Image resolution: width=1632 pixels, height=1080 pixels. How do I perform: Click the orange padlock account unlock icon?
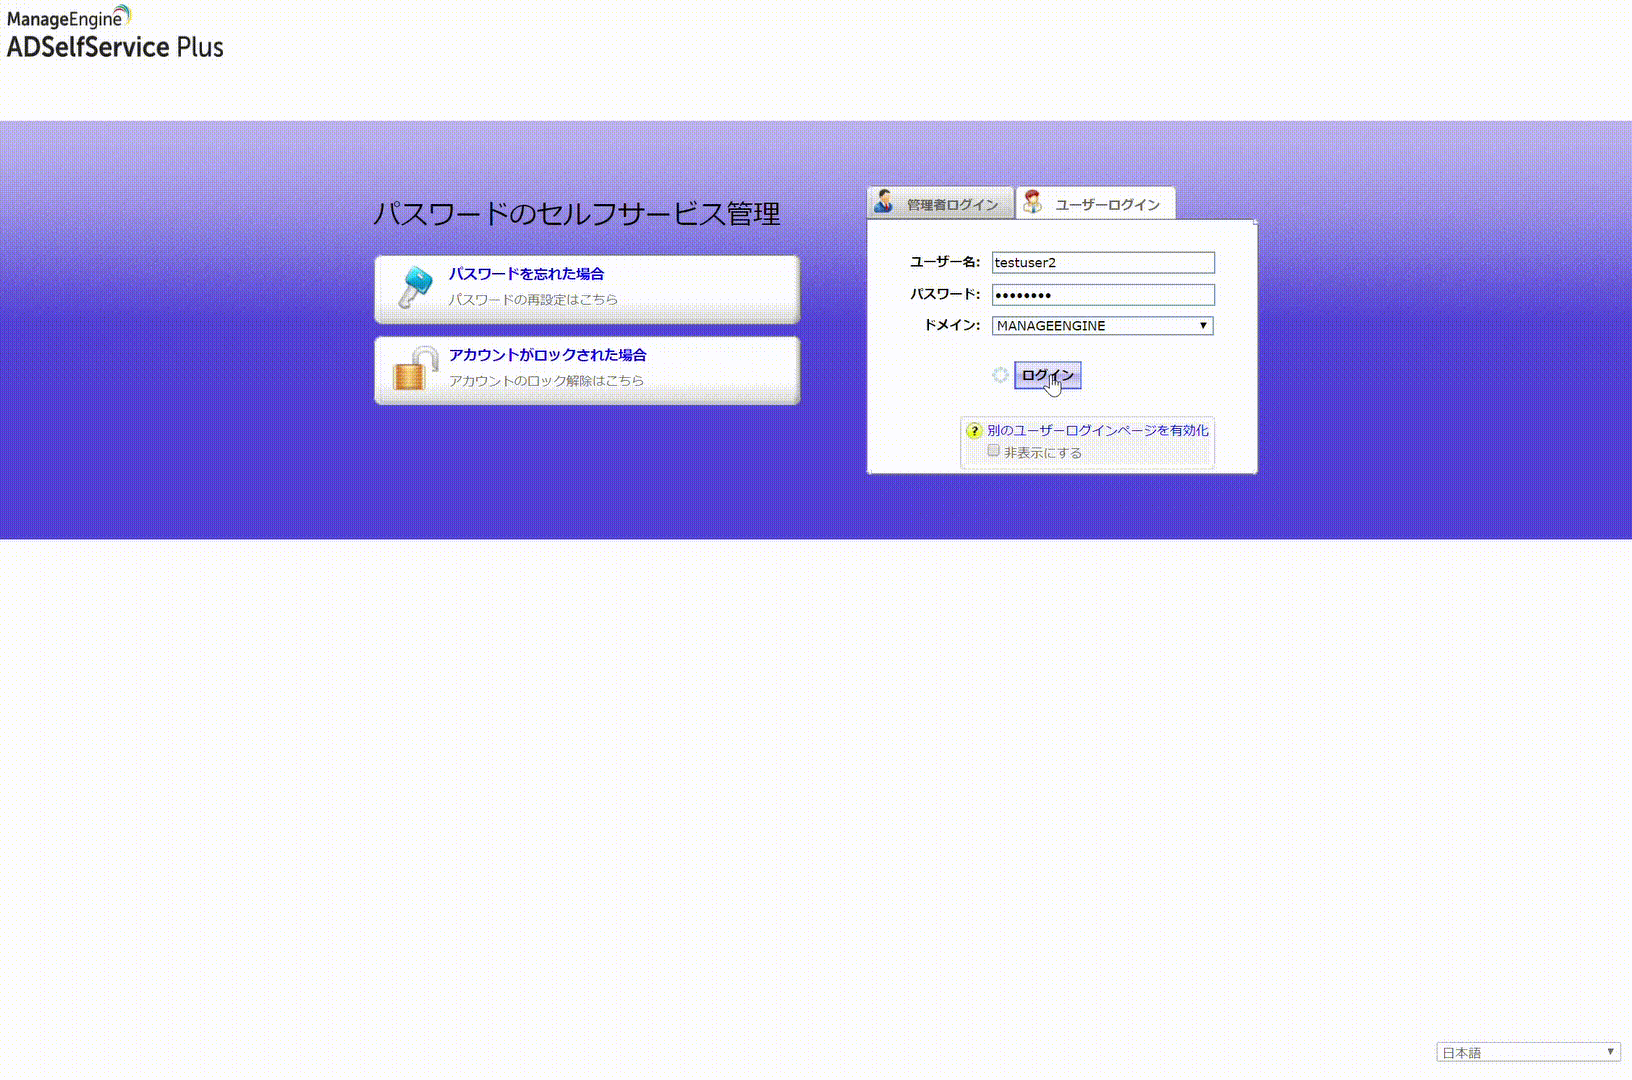(x=415, y=368)
